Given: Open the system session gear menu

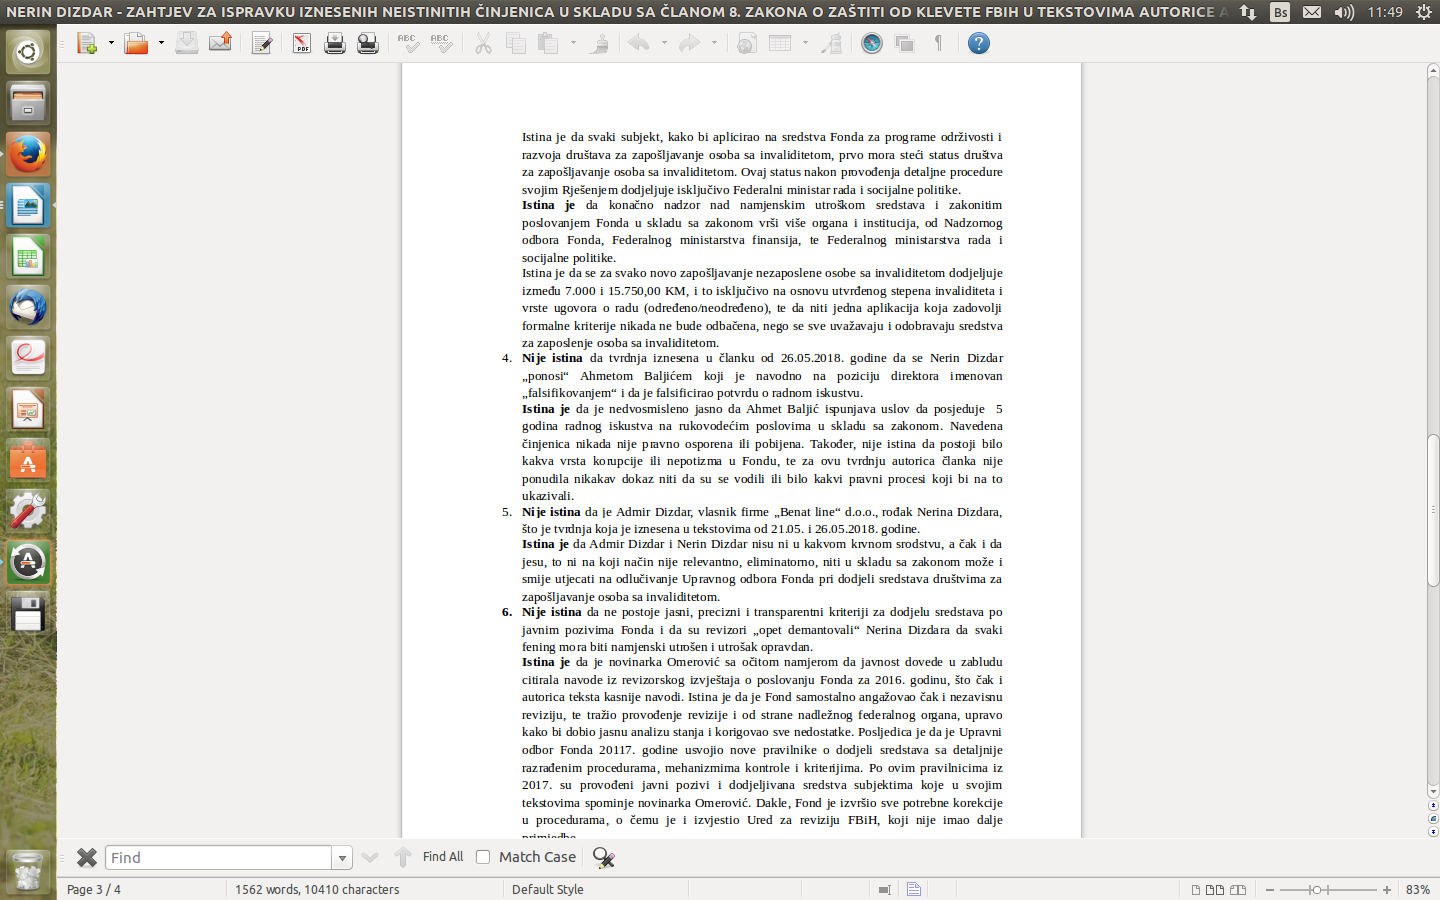Looking at the screenshot, I should coord(1424,12).
